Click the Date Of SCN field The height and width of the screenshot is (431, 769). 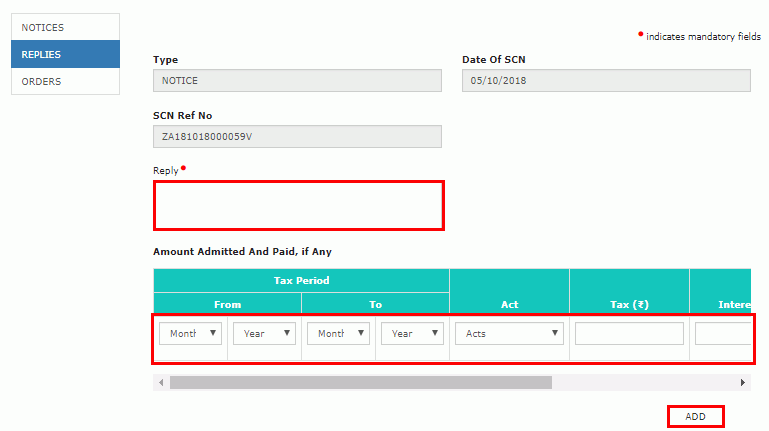[606, 80]
